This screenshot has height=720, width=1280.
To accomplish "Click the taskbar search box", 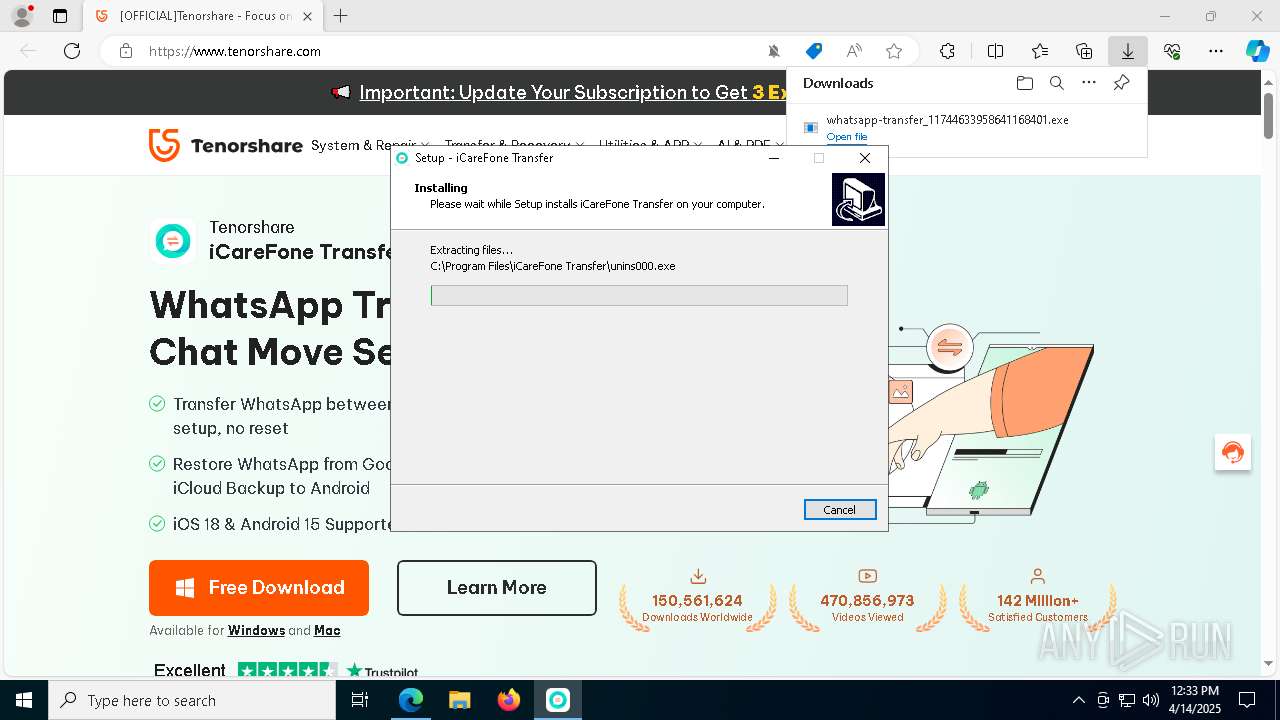I will tap(192, 700).
